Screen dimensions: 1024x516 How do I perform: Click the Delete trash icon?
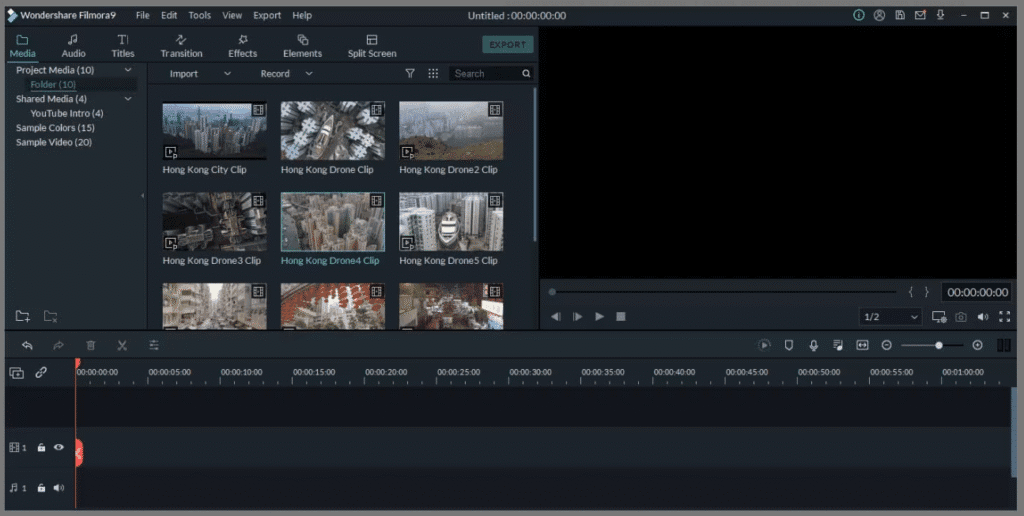[91, 345]
